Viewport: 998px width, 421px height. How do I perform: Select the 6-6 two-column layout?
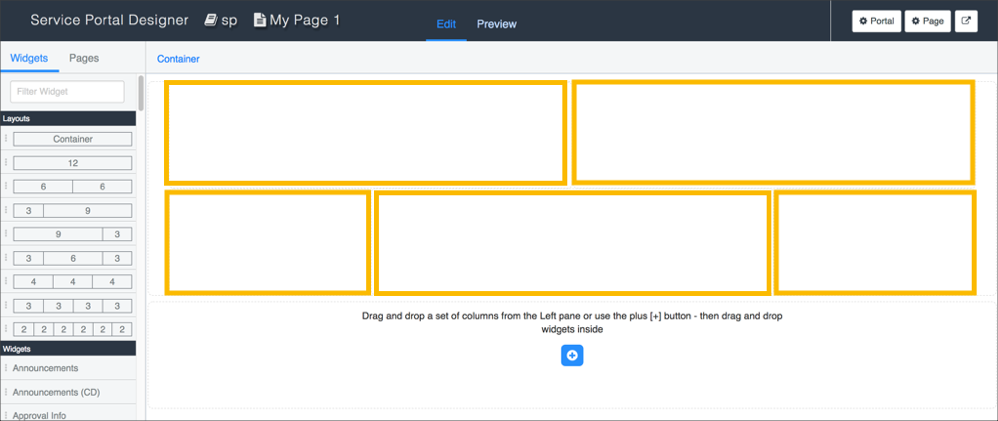(72, 187)
